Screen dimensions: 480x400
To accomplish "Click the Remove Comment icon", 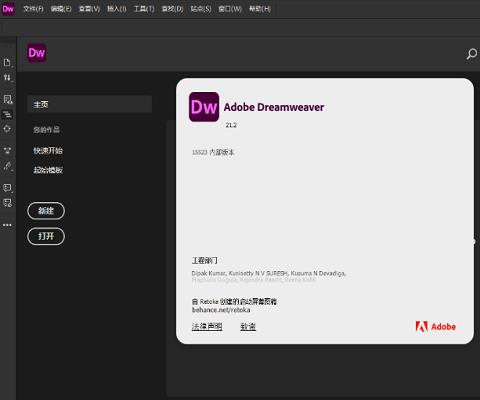I will click(7, 203).
